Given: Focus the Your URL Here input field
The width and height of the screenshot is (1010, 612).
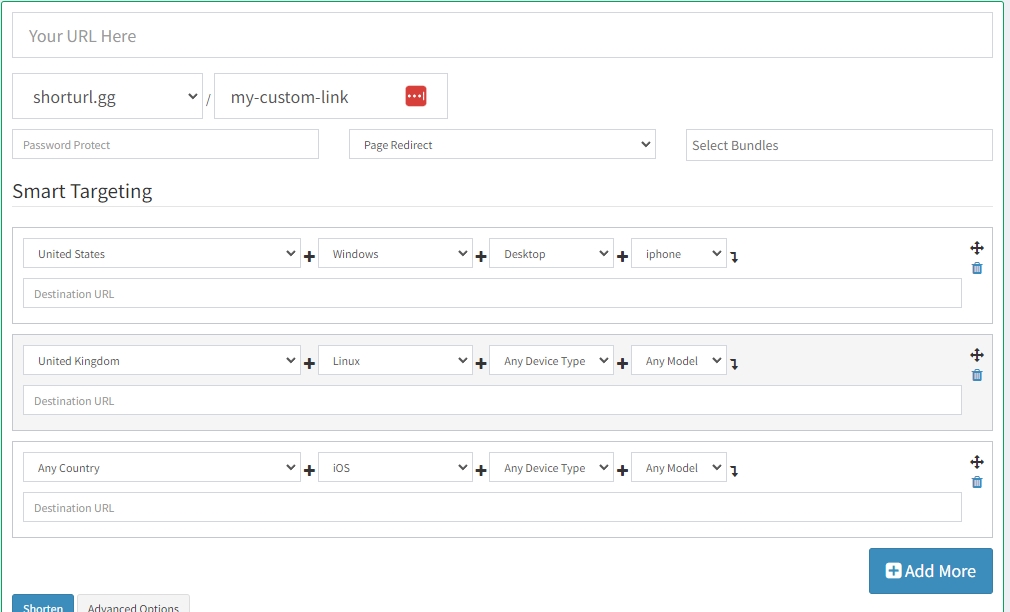Looking at the screenshot, I should [x=502, y=35].
